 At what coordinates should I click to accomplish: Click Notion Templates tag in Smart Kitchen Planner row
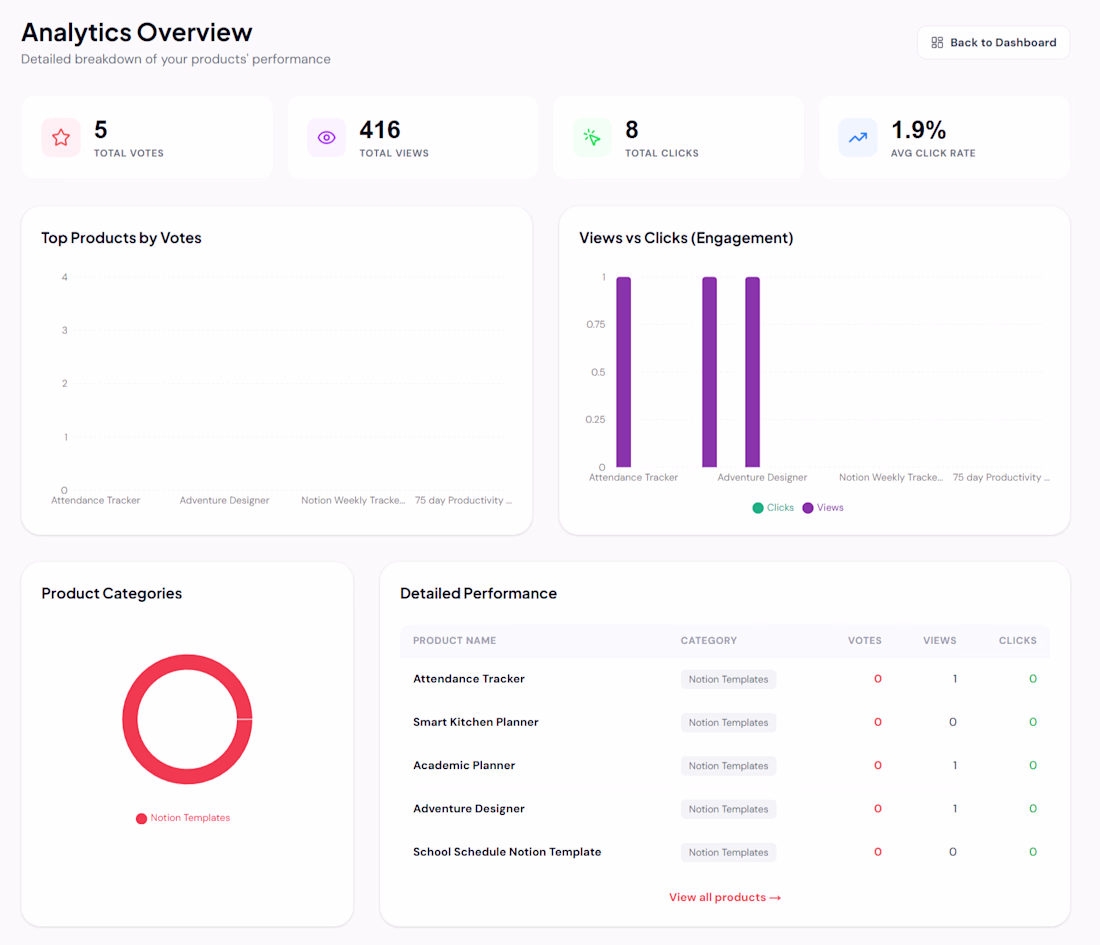click(728, 723)
